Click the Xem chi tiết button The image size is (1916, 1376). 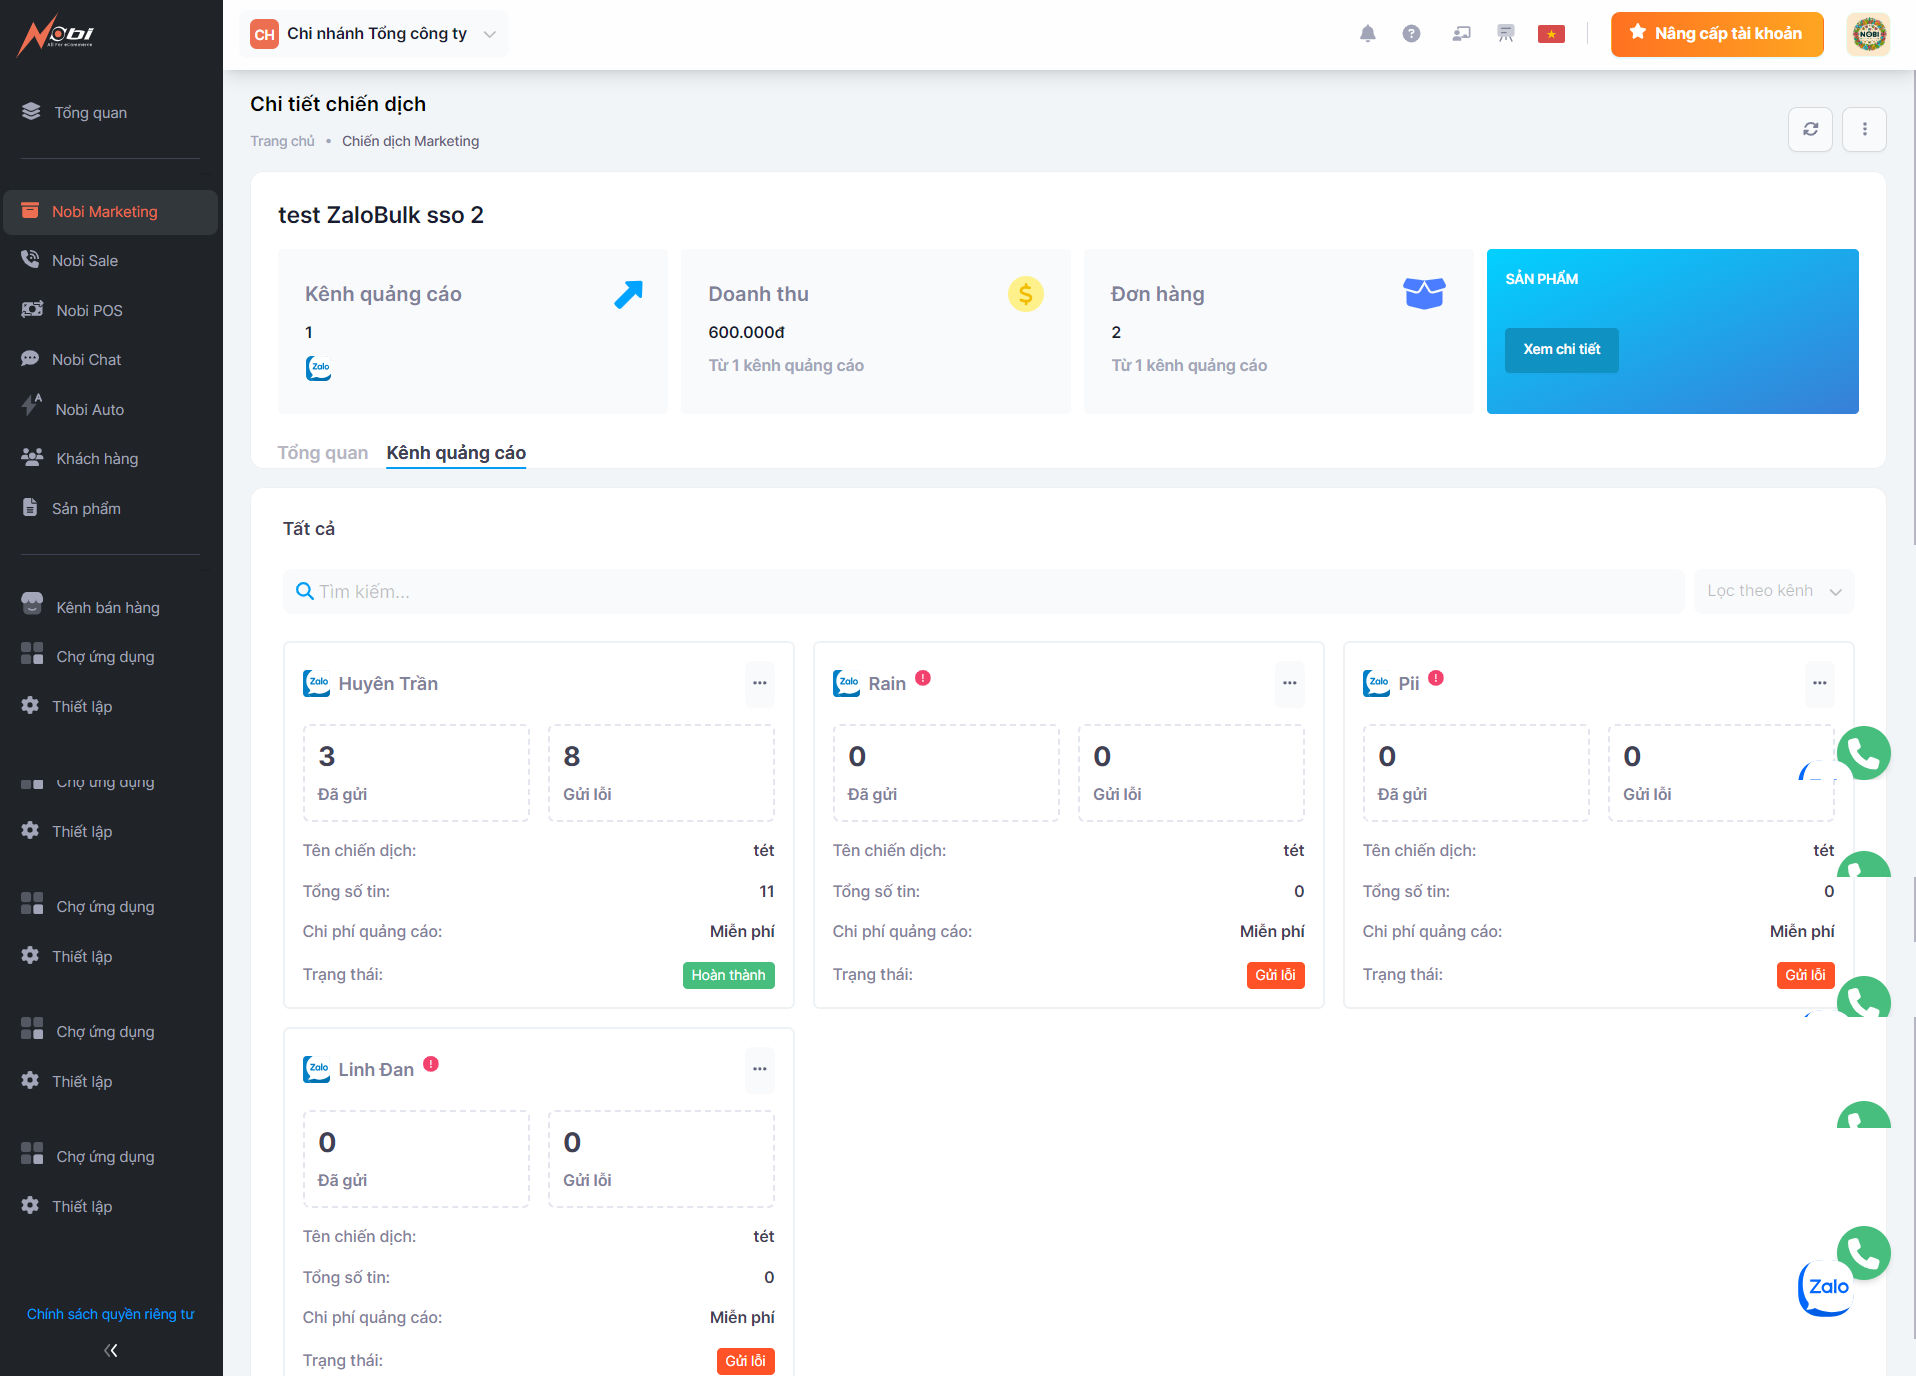click(x=1561, y=350)
